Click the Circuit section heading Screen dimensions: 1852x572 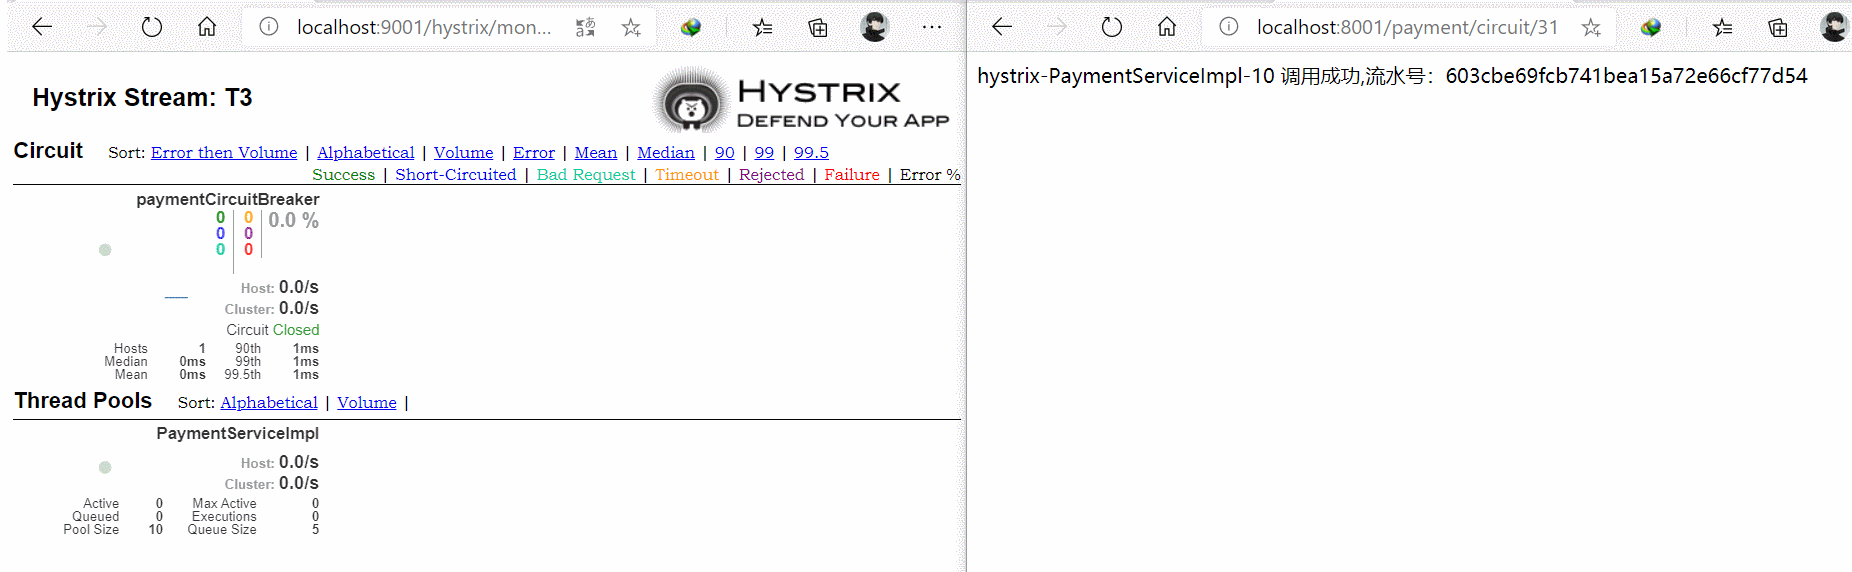[x=48, y=150]
